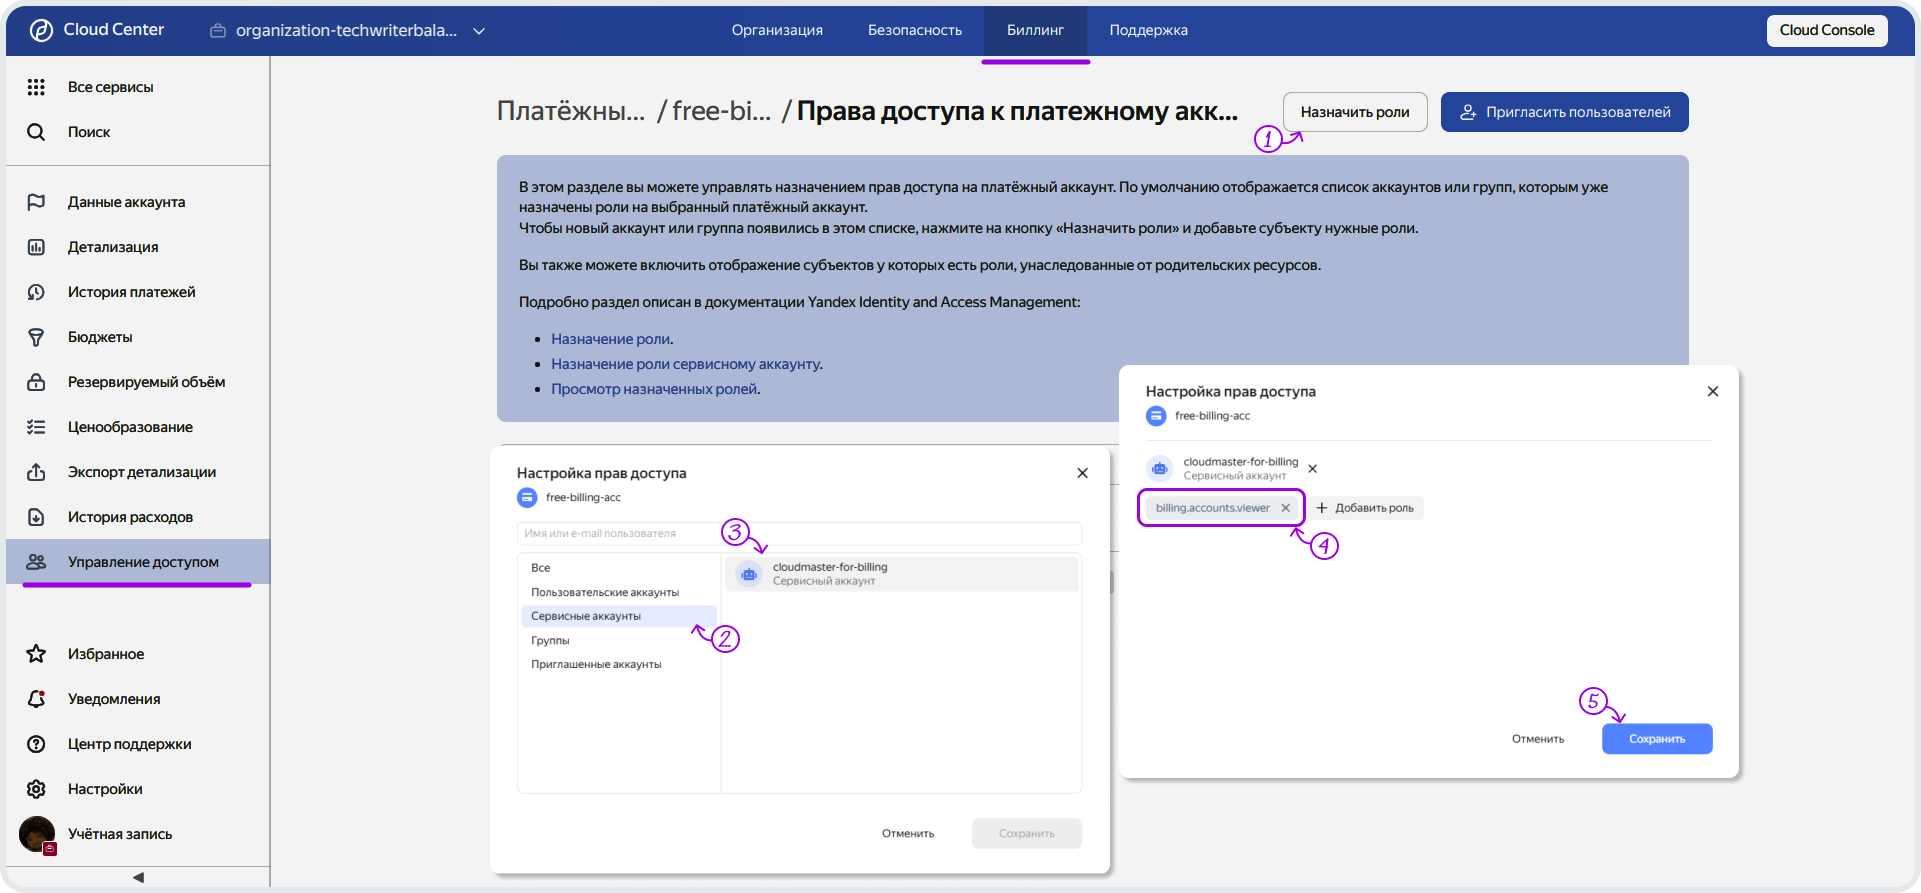The width and height of the screenshot is (1921, 893).
Task: Open Settings gear icon in sidebar
Action: pyautogui.click(x=36, y=789)
